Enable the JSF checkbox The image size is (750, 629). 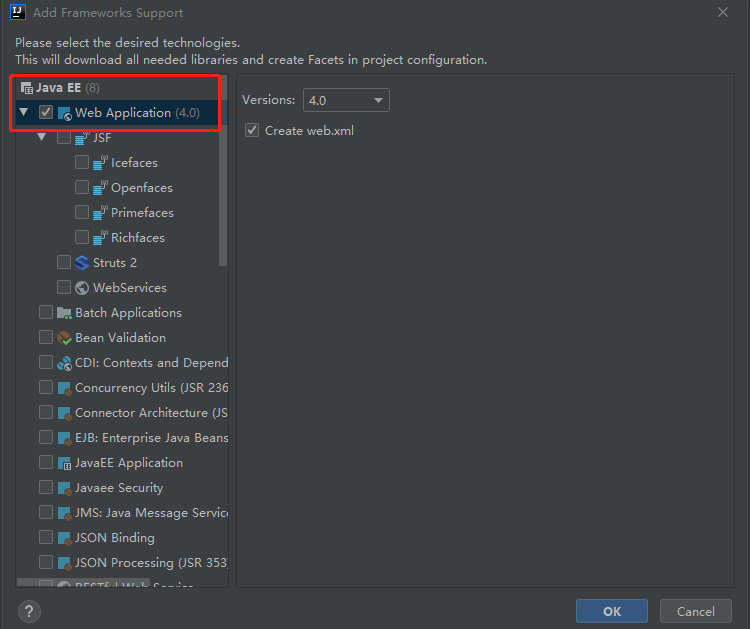64,137
